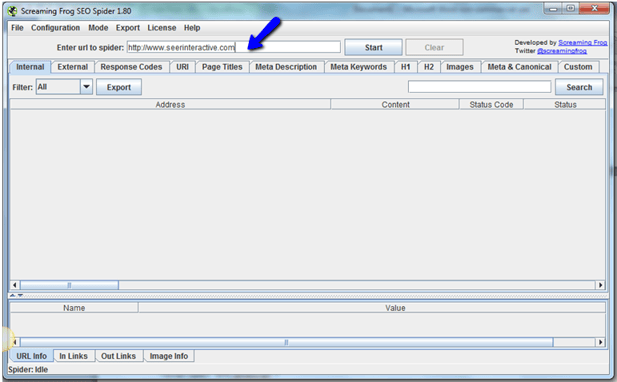Switch to the Images tab
This screenshot has height=382, width=617.
point(460,67)
